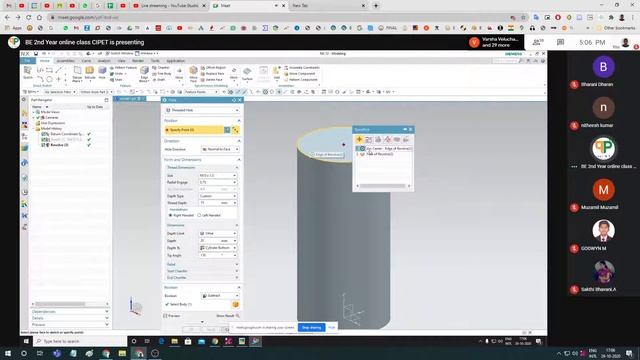Open the Move Face tool
This screenshot has height=360, width=640.
click(193, 74)
